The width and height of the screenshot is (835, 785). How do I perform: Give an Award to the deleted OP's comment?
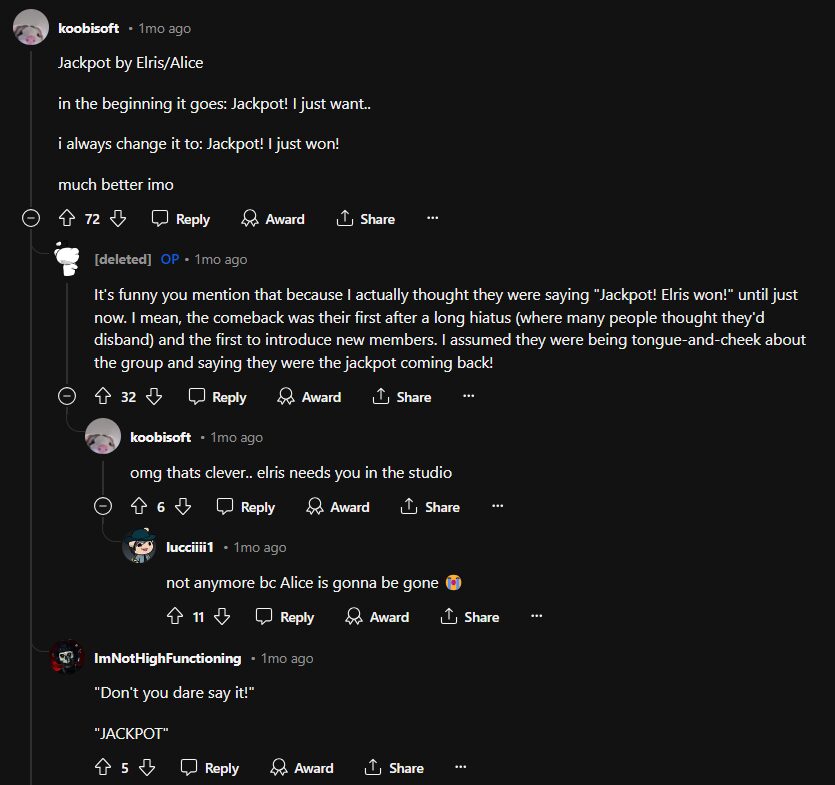(309, 397)
